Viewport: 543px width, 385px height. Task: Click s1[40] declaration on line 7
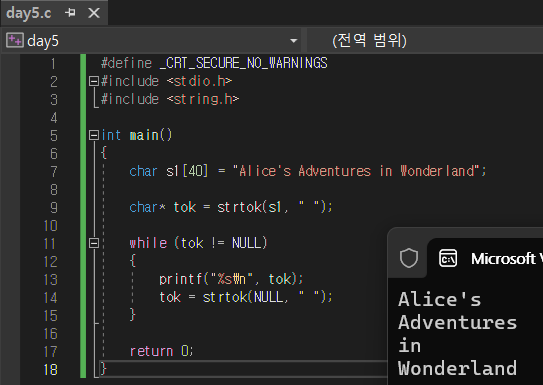pos(187,171)
